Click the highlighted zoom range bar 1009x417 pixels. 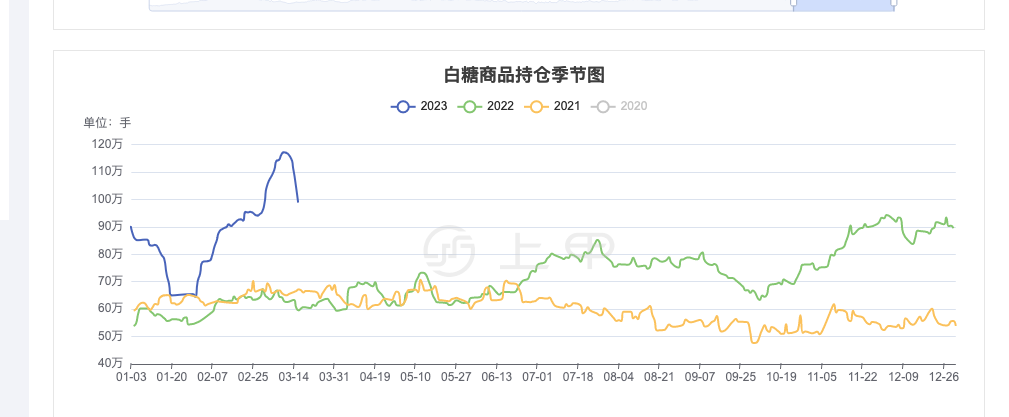844,5
